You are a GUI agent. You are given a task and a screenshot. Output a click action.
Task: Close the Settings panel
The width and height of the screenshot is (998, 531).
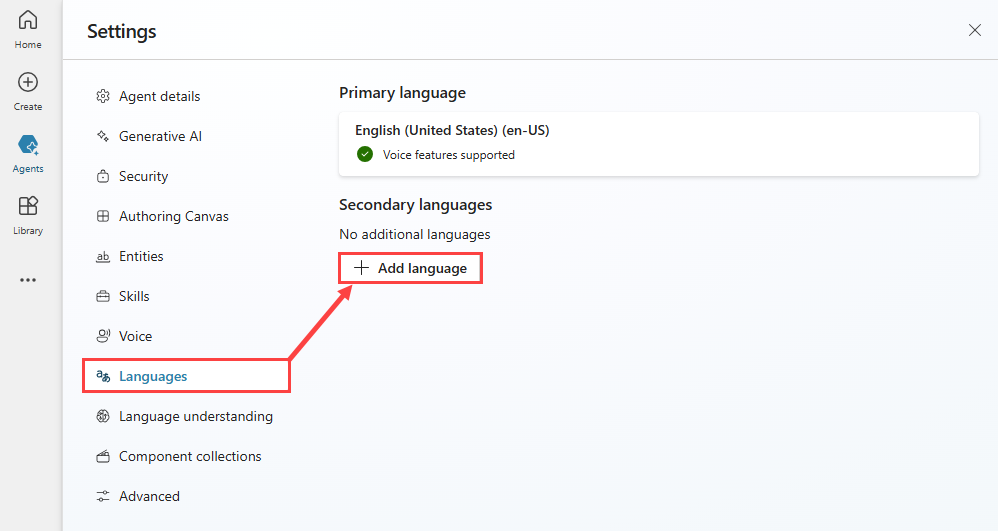(x=974, y=30)
